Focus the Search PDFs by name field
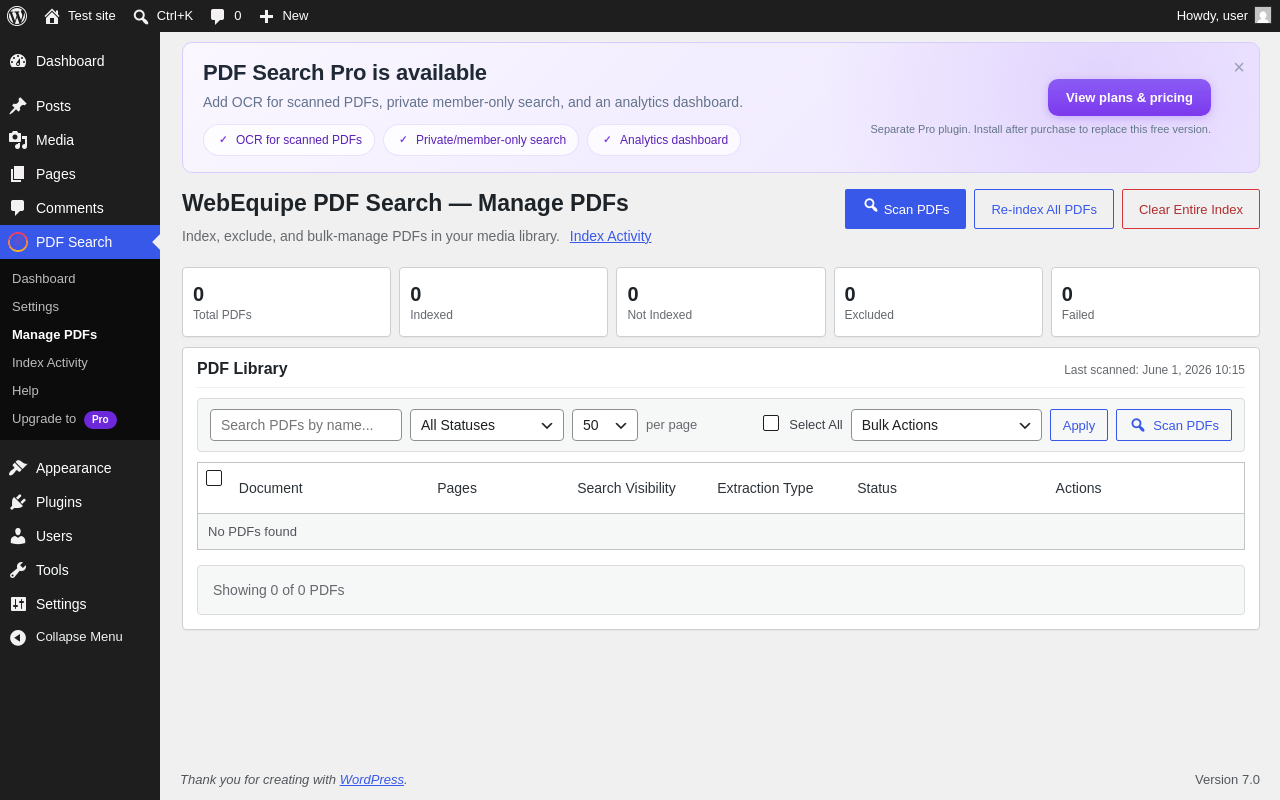Viewport: 1280px width, 800px height. click(x=306, y=425)
